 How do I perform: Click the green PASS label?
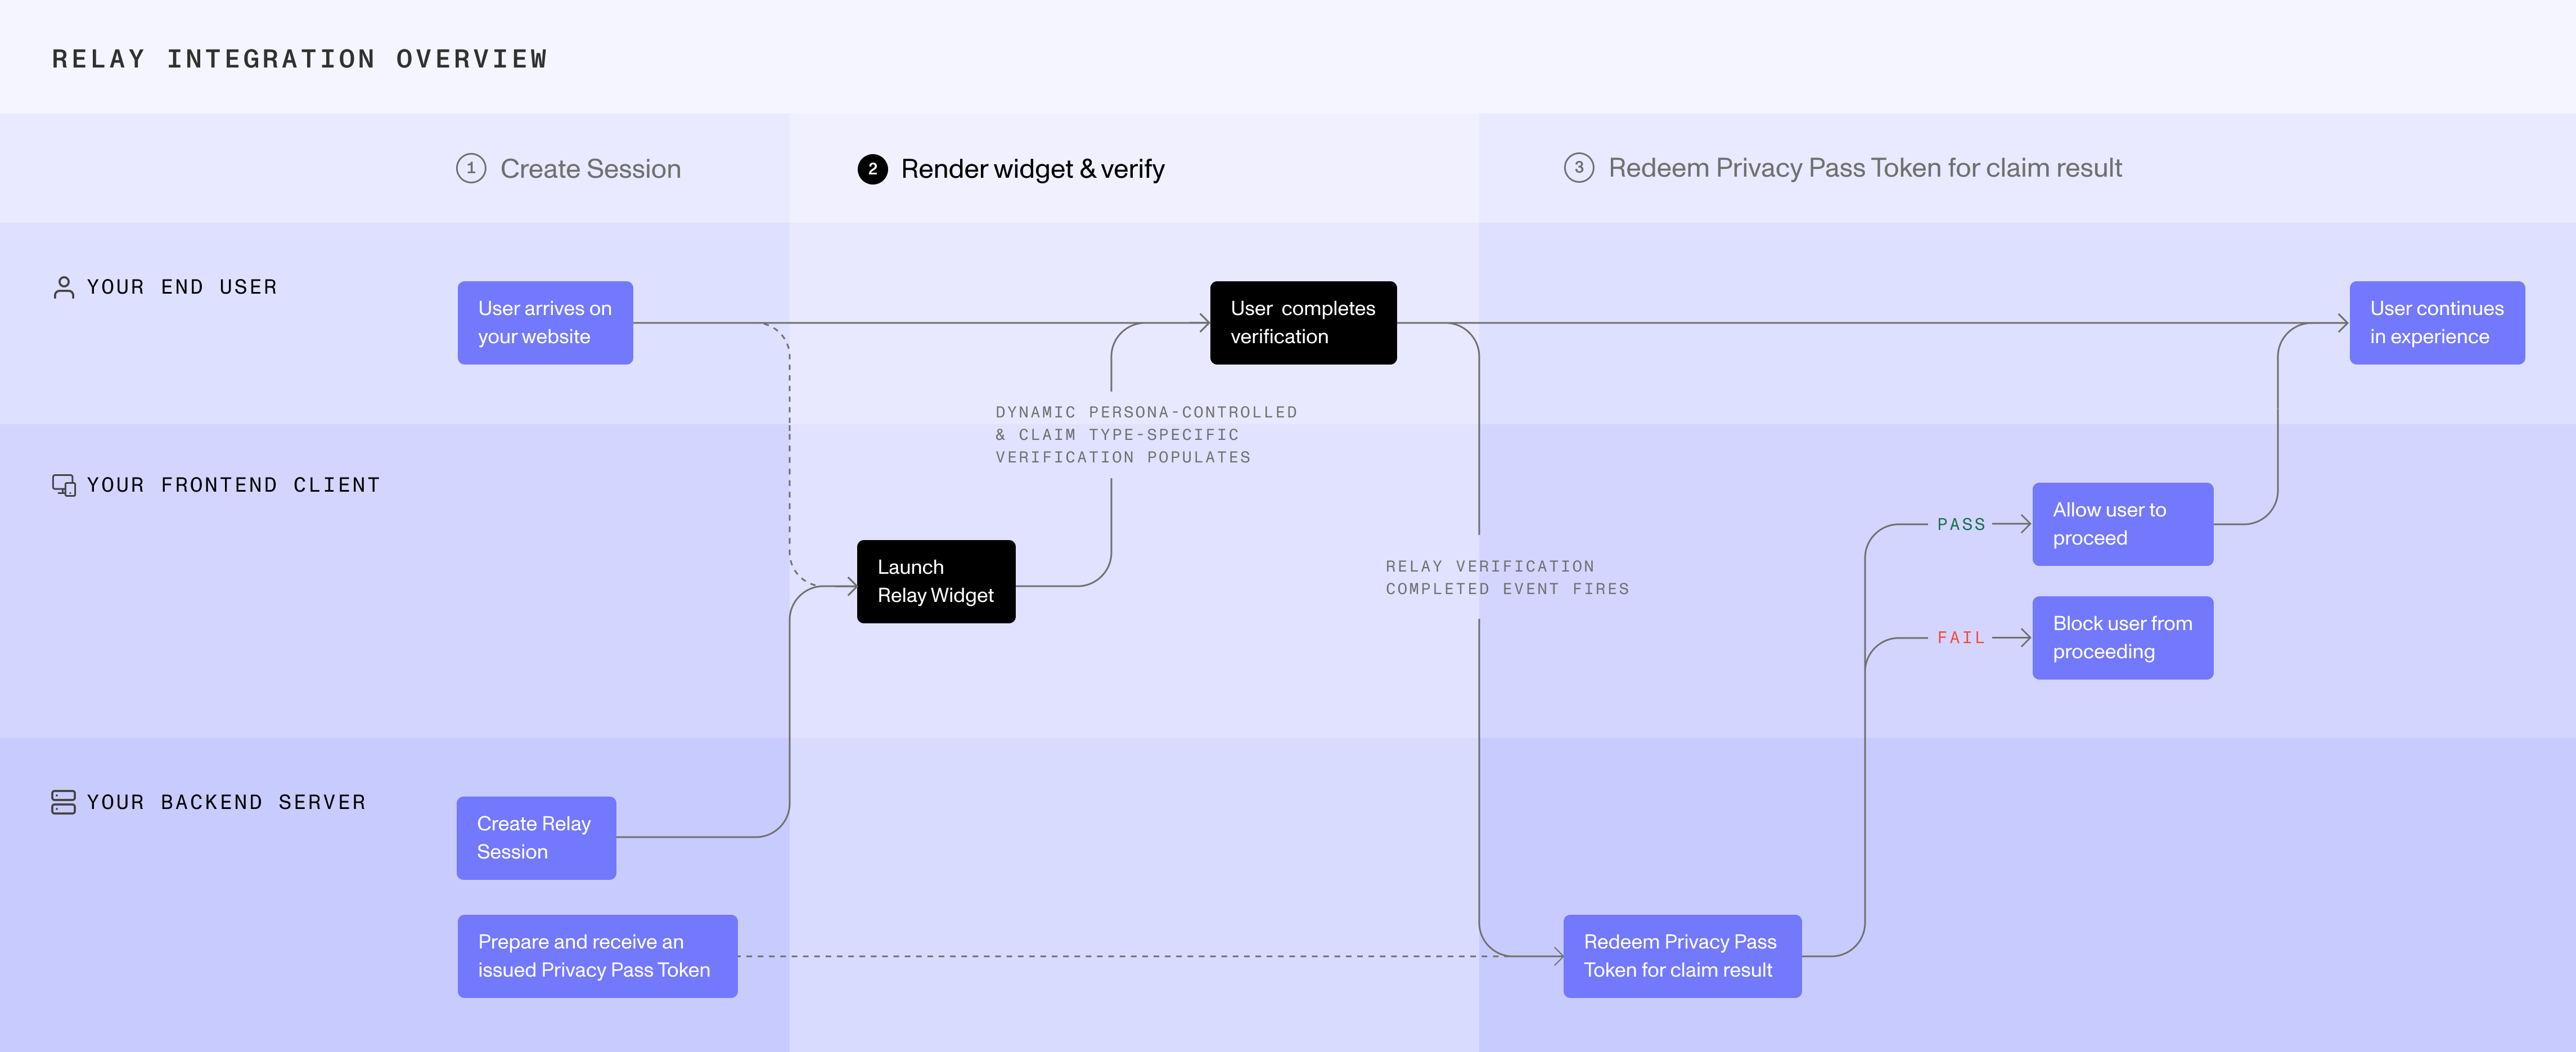coord(1960,524)
